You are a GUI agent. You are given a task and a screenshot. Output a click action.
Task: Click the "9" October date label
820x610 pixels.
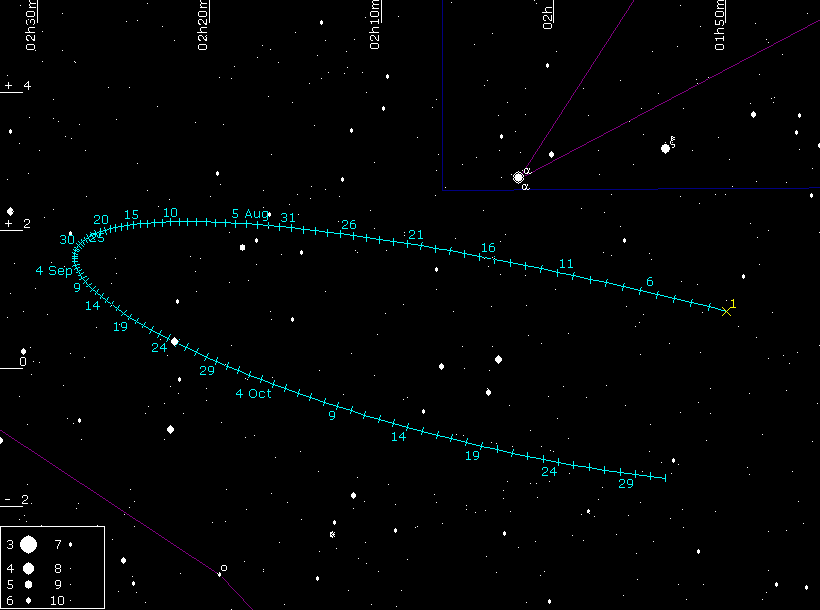[x=332, y=415]
